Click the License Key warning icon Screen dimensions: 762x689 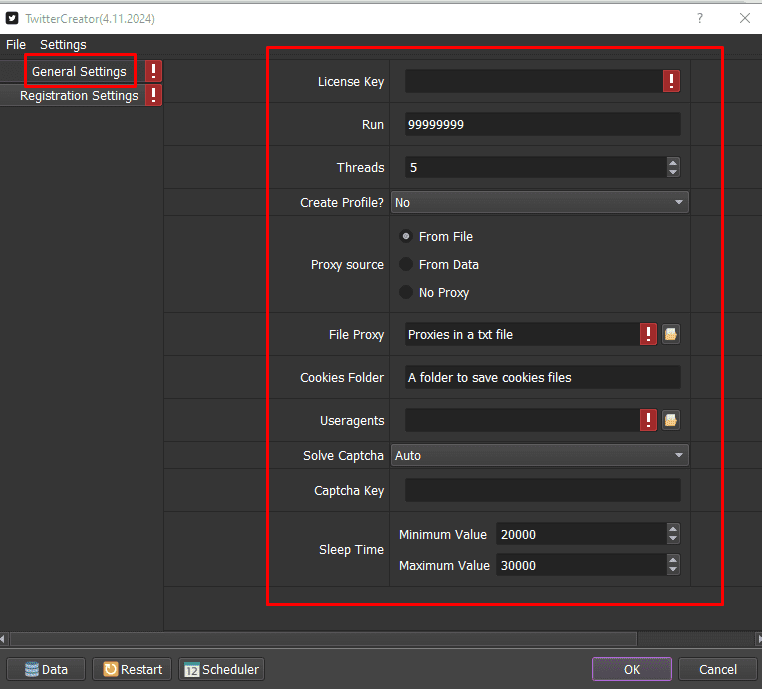(x=671, y=81)
